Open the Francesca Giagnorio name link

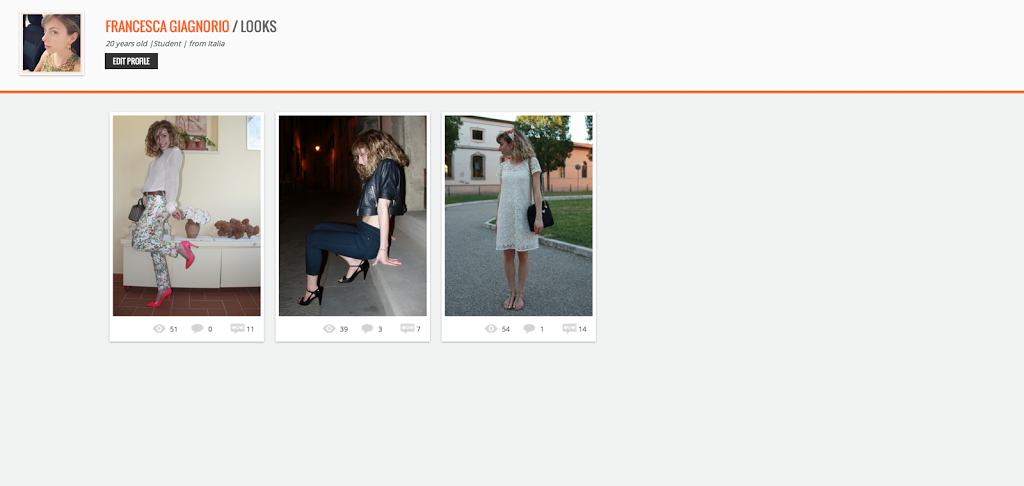pyautogui.click(x=167, y=27)
